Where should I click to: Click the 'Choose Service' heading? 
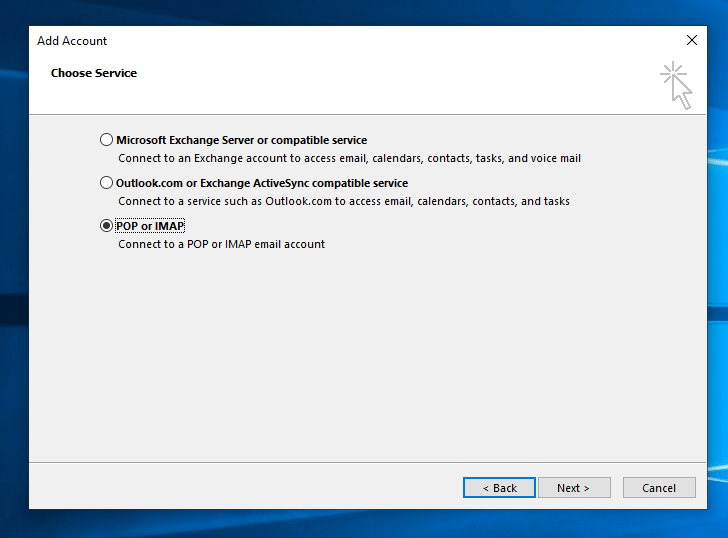94,73
